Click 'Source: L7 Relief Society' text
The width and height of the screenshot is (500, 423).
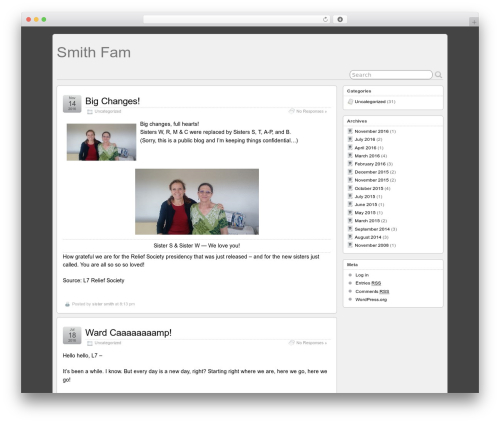(x=93, y=280)
